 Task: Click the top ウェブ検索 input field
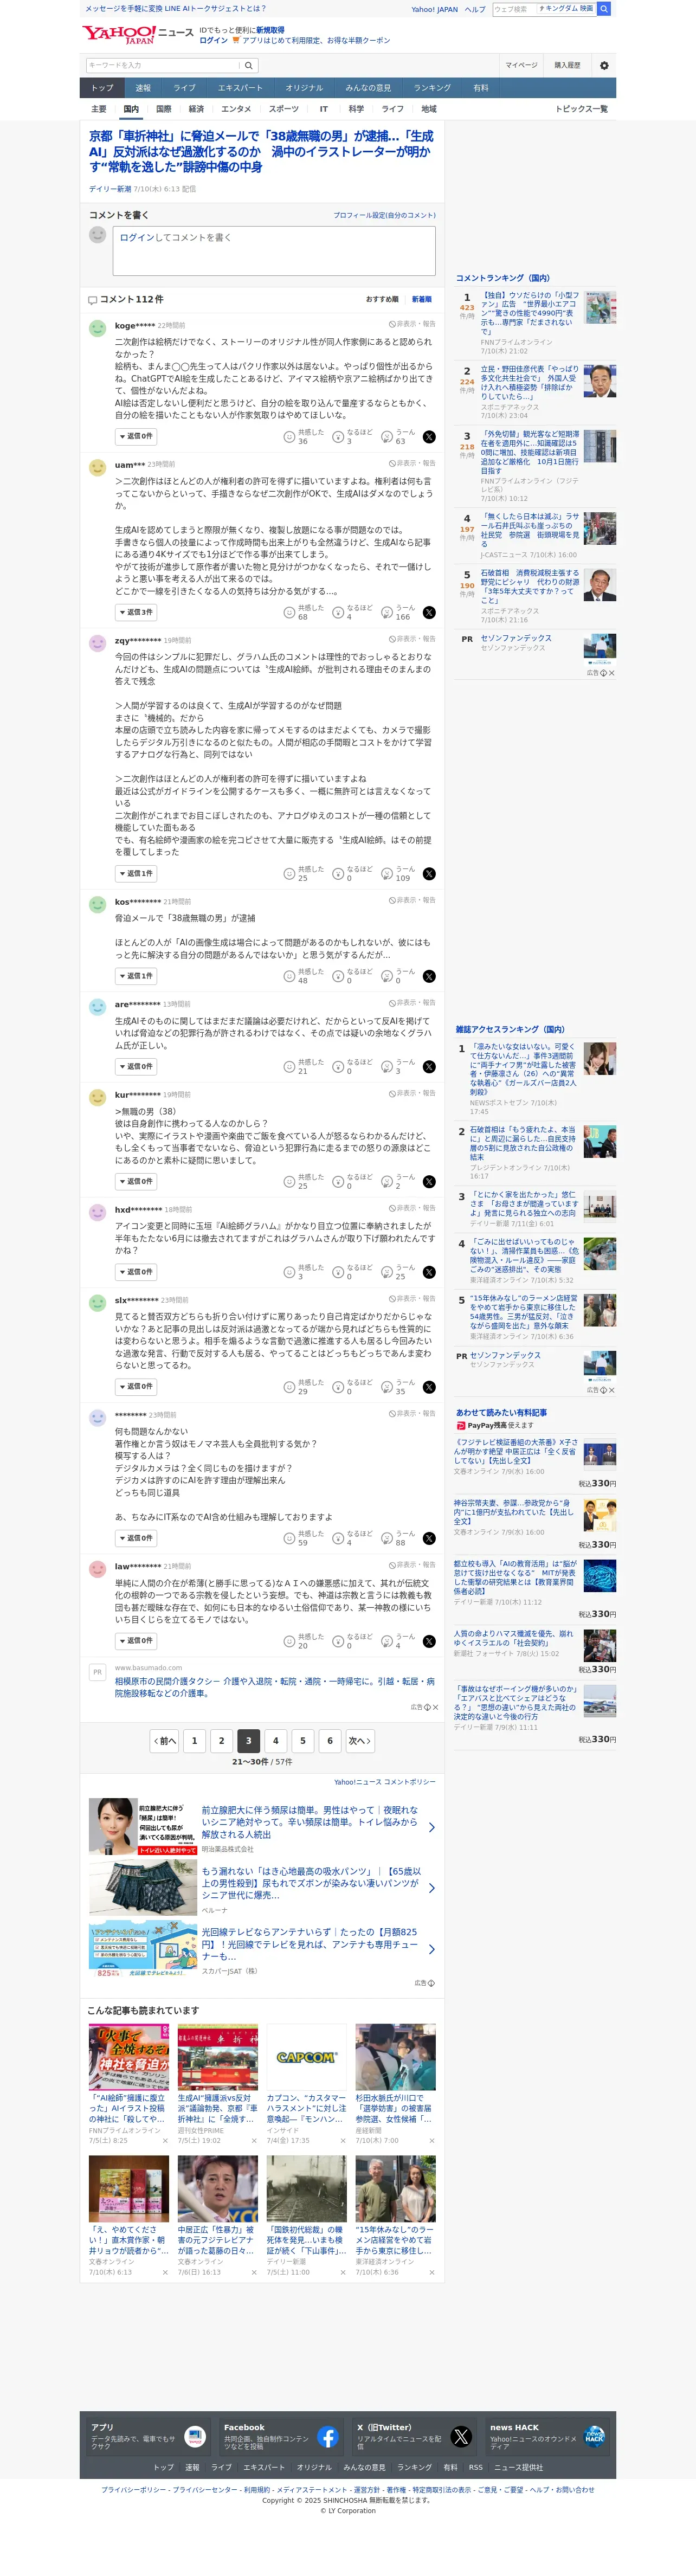click(514, 9)
